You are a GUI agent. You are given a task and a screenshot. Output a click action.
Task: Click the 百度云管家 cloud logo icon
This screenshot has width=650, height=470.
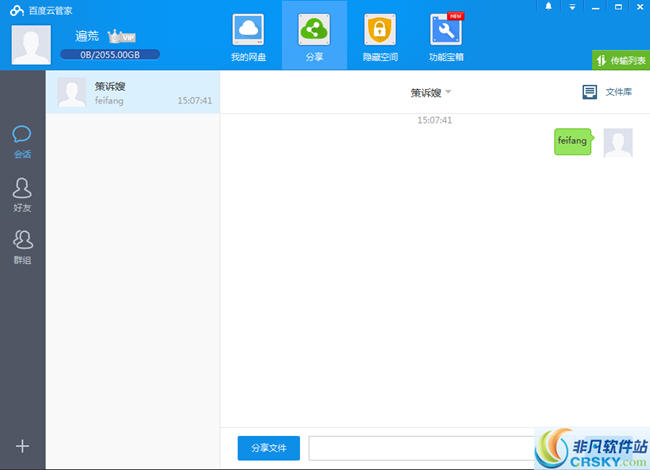[17, 10]
